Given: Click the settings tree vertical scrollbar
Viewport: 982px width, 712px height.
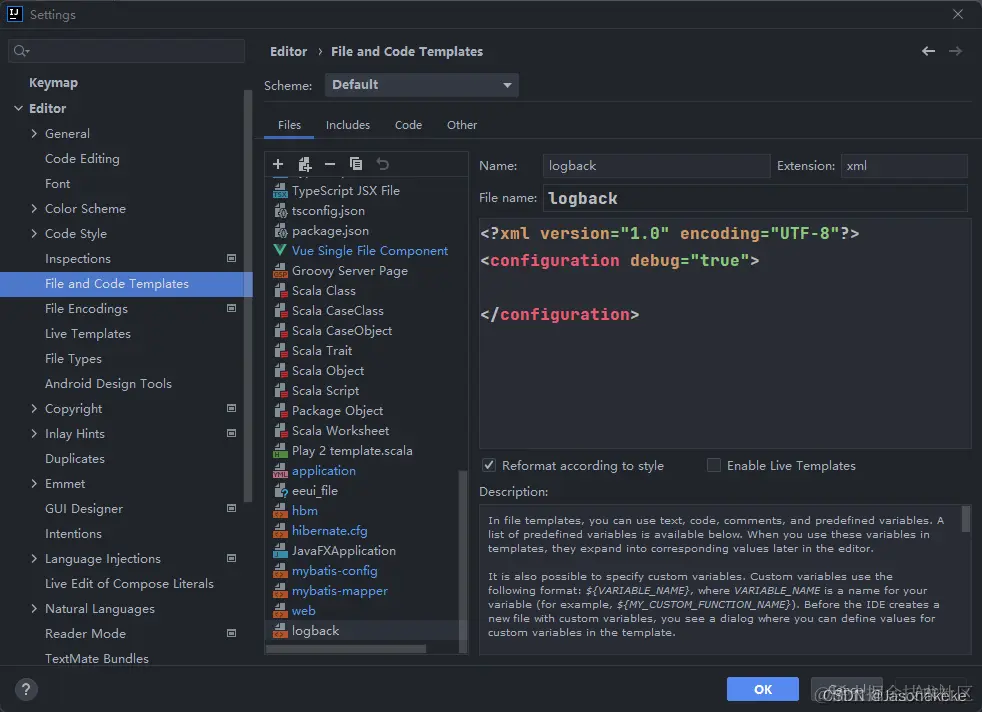Looking at the screenshot, I should [x=248, y=296].
